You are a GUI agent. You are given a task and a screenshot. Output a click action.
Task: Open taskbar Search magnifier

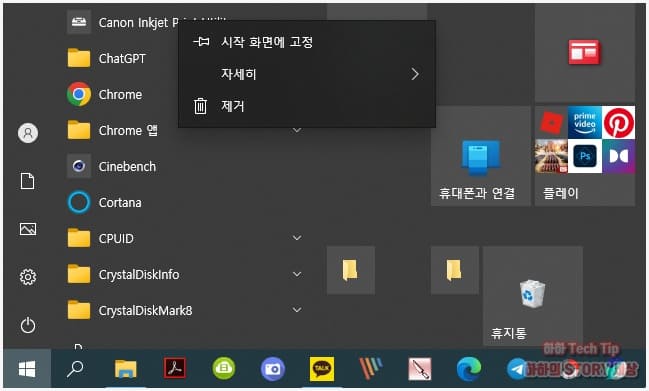[75, 368]
